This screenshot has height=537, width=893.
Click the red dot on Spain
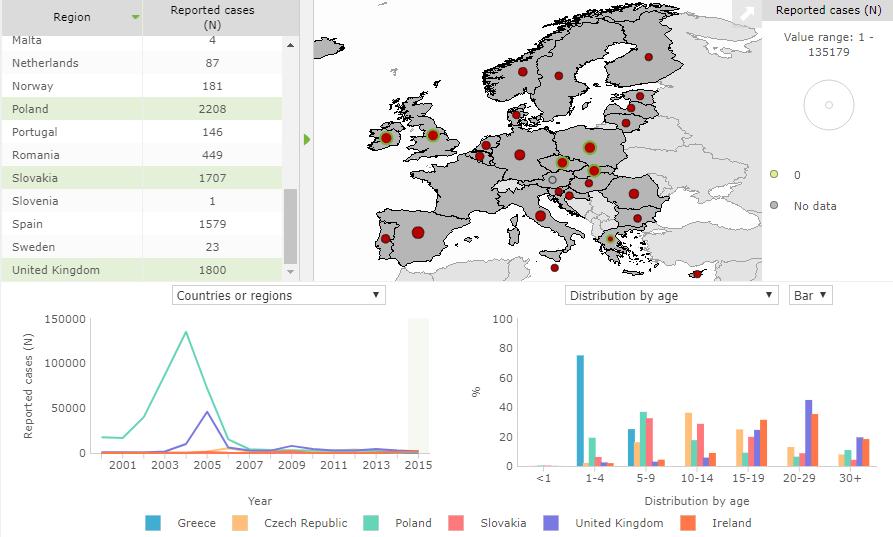point(418,232)
